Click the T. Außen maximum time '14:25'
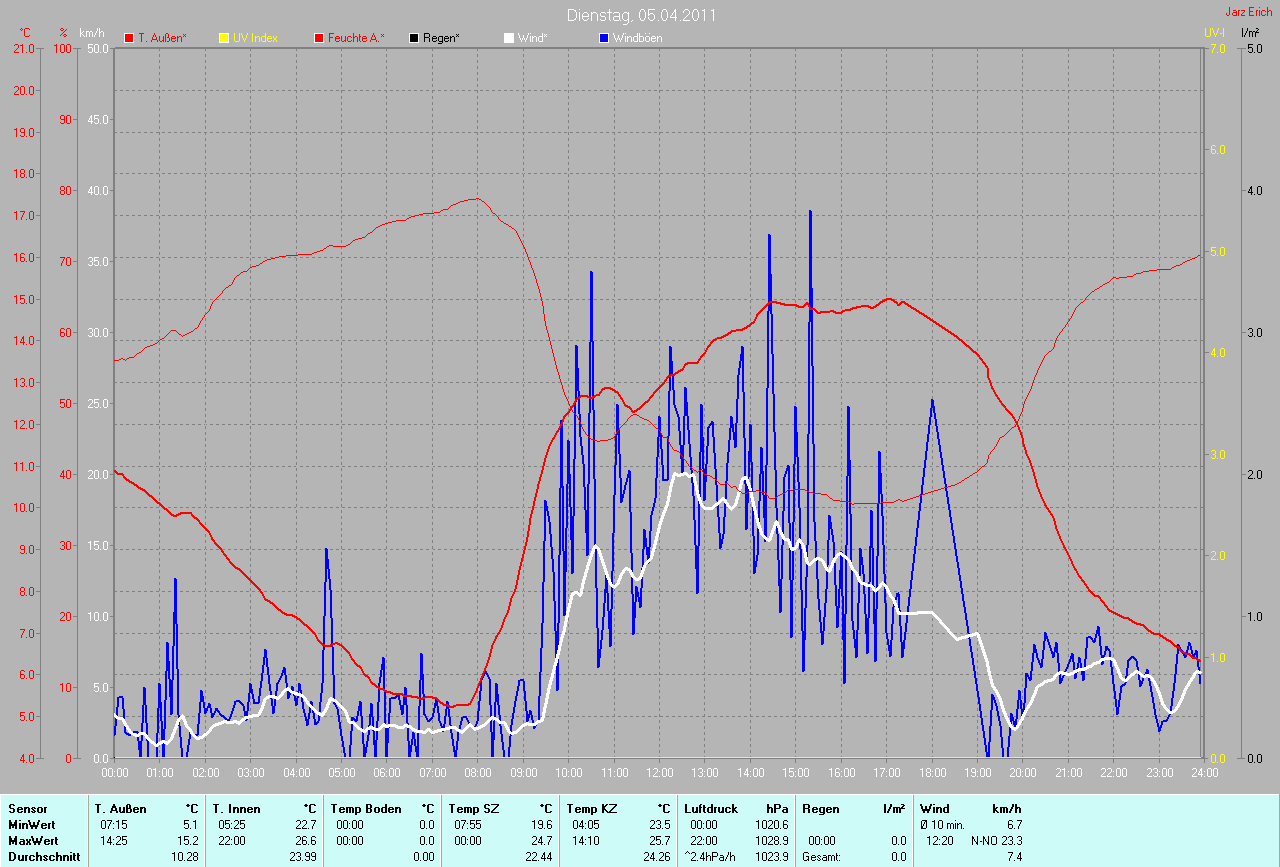This screenshot has width=1280, height=867. coord(112,841)
